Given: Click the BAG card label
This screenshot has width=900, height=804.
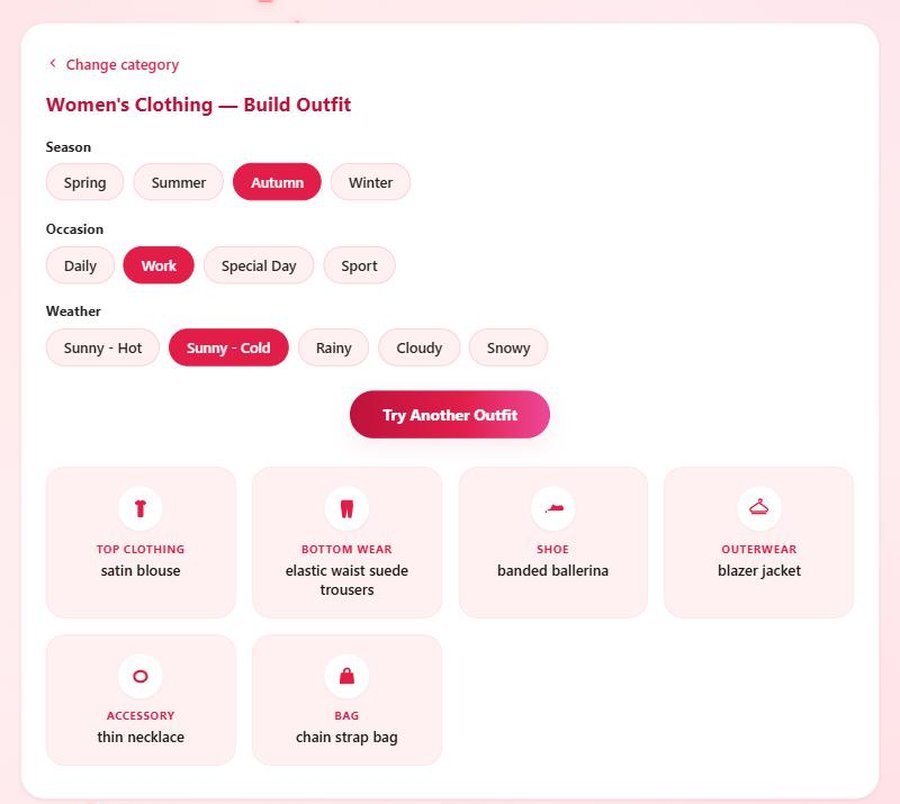Looking at the screenshot, I should 347,716.
